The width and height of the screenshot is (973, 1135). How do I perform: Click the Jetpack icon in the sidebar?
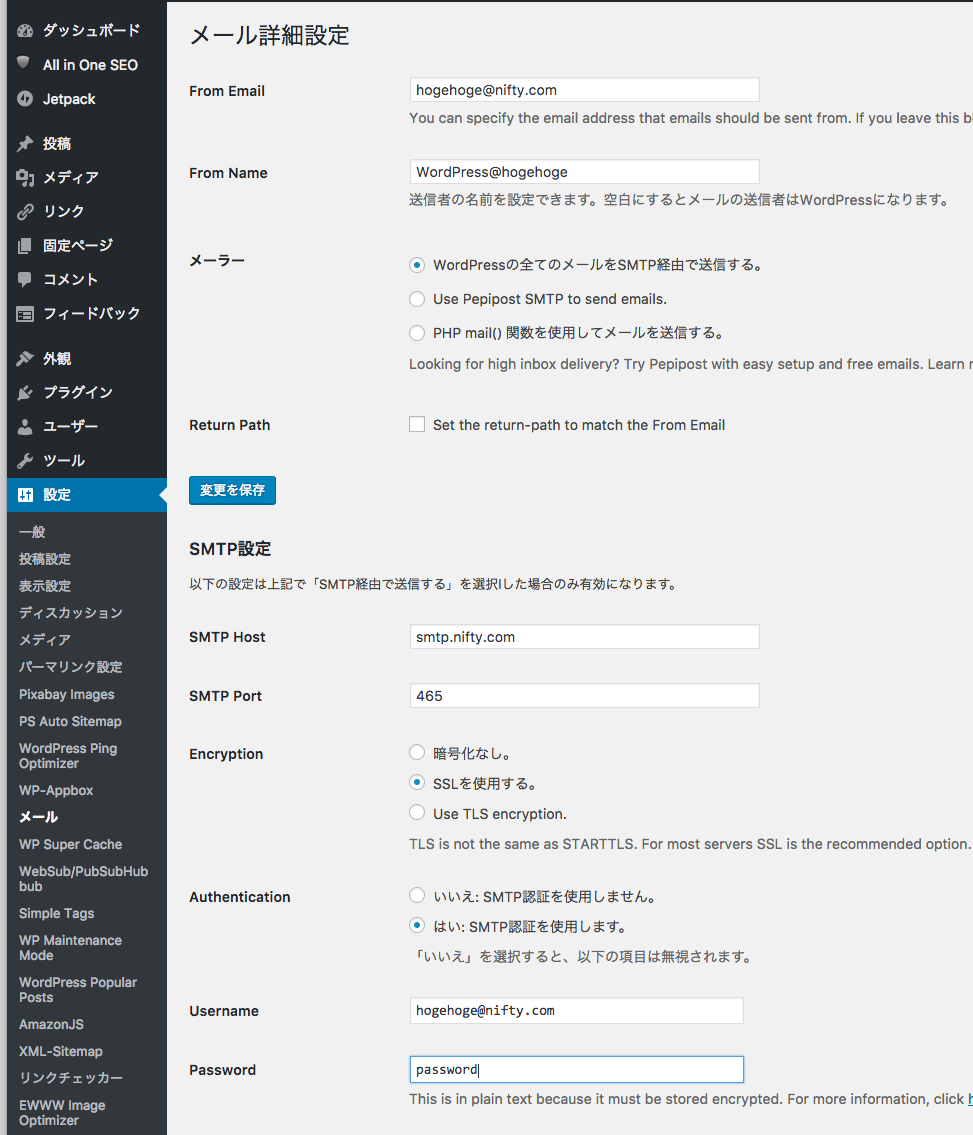click(x=25, y=98)
